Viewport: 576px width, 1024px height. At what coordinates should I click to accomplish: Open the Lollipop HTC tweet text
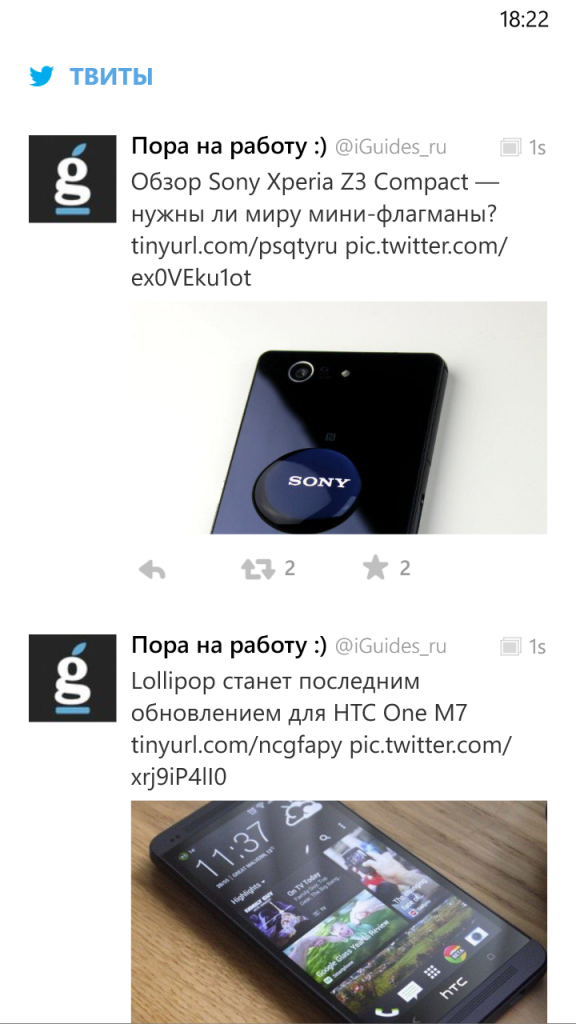tap(299, 697)
